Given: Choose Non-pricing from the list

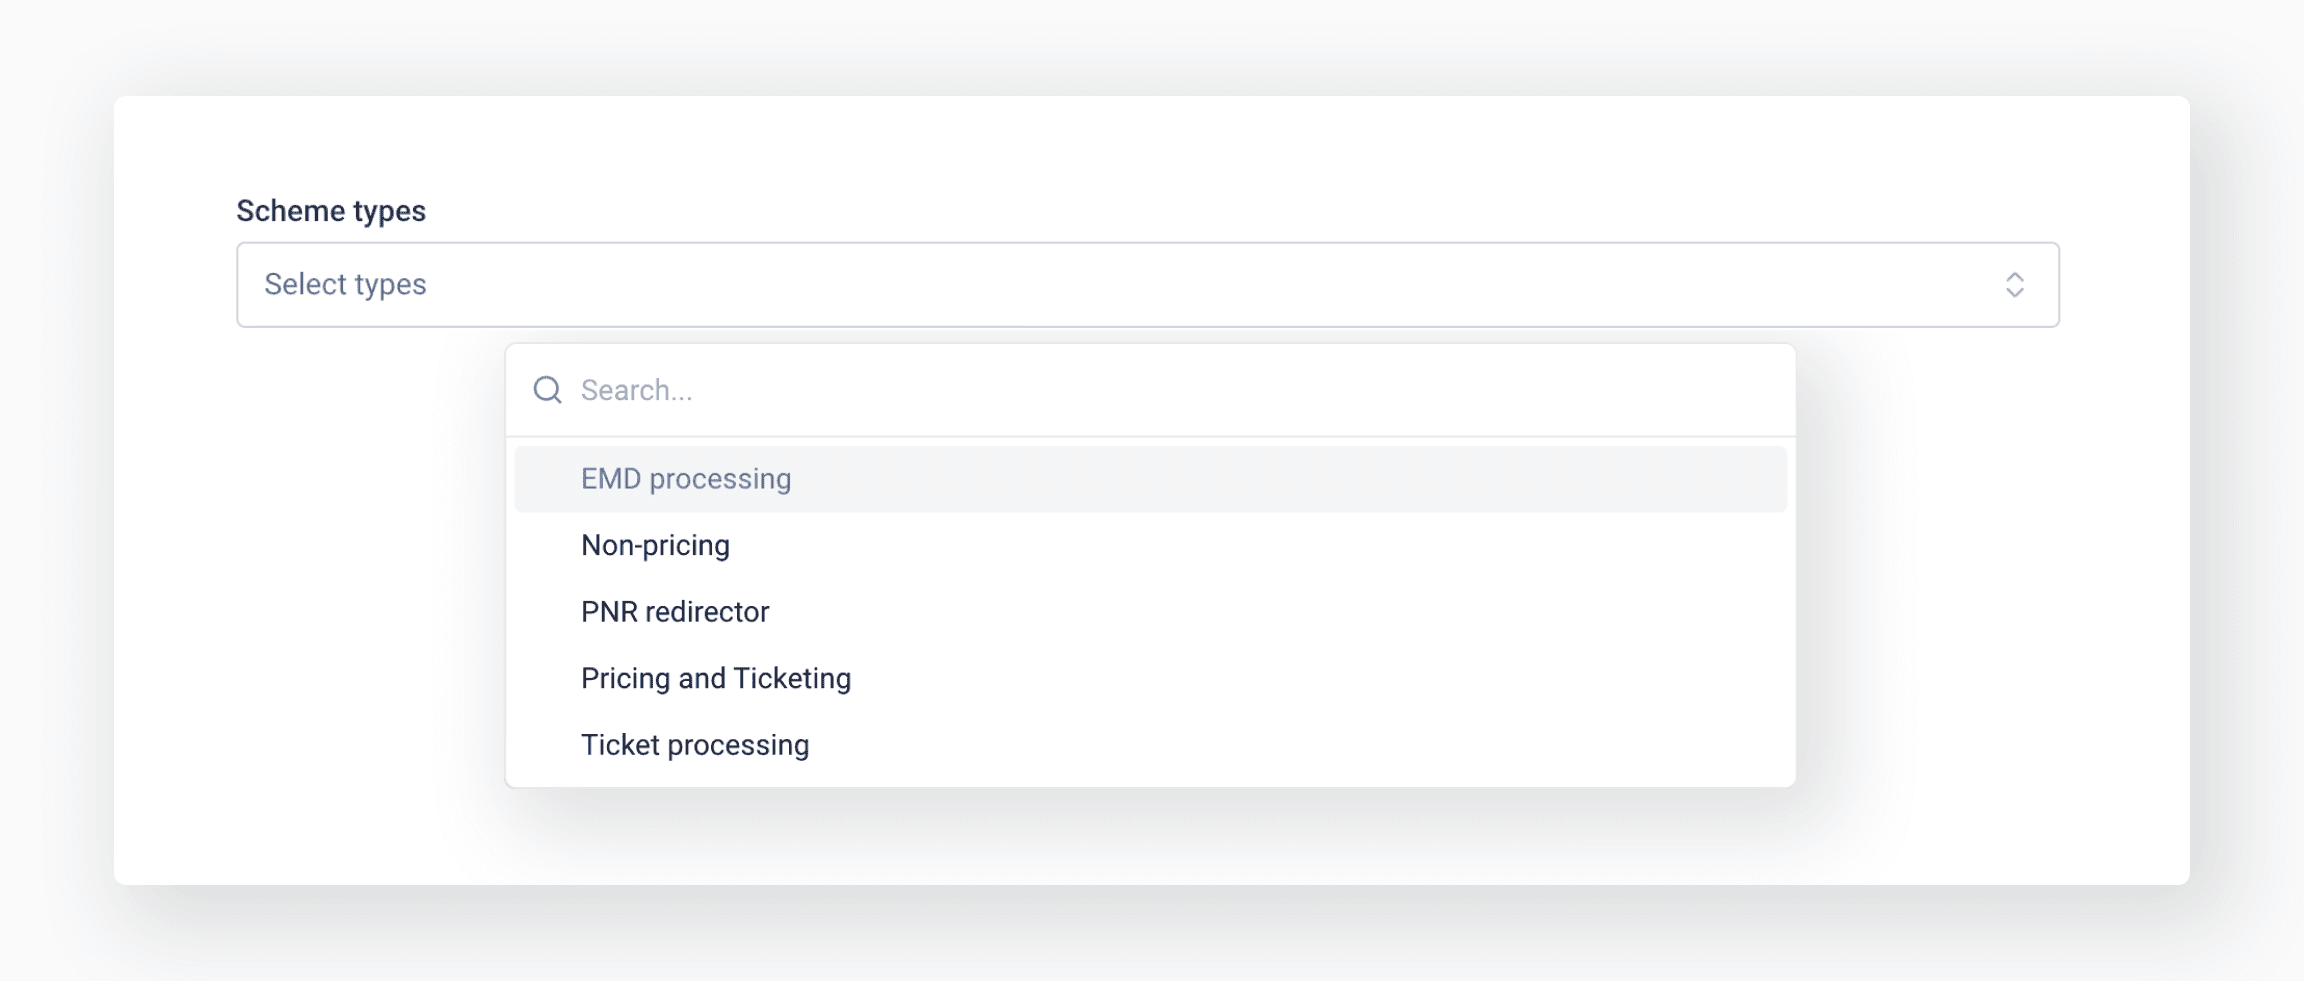Looking at the screenshot, I should (655, 546).
